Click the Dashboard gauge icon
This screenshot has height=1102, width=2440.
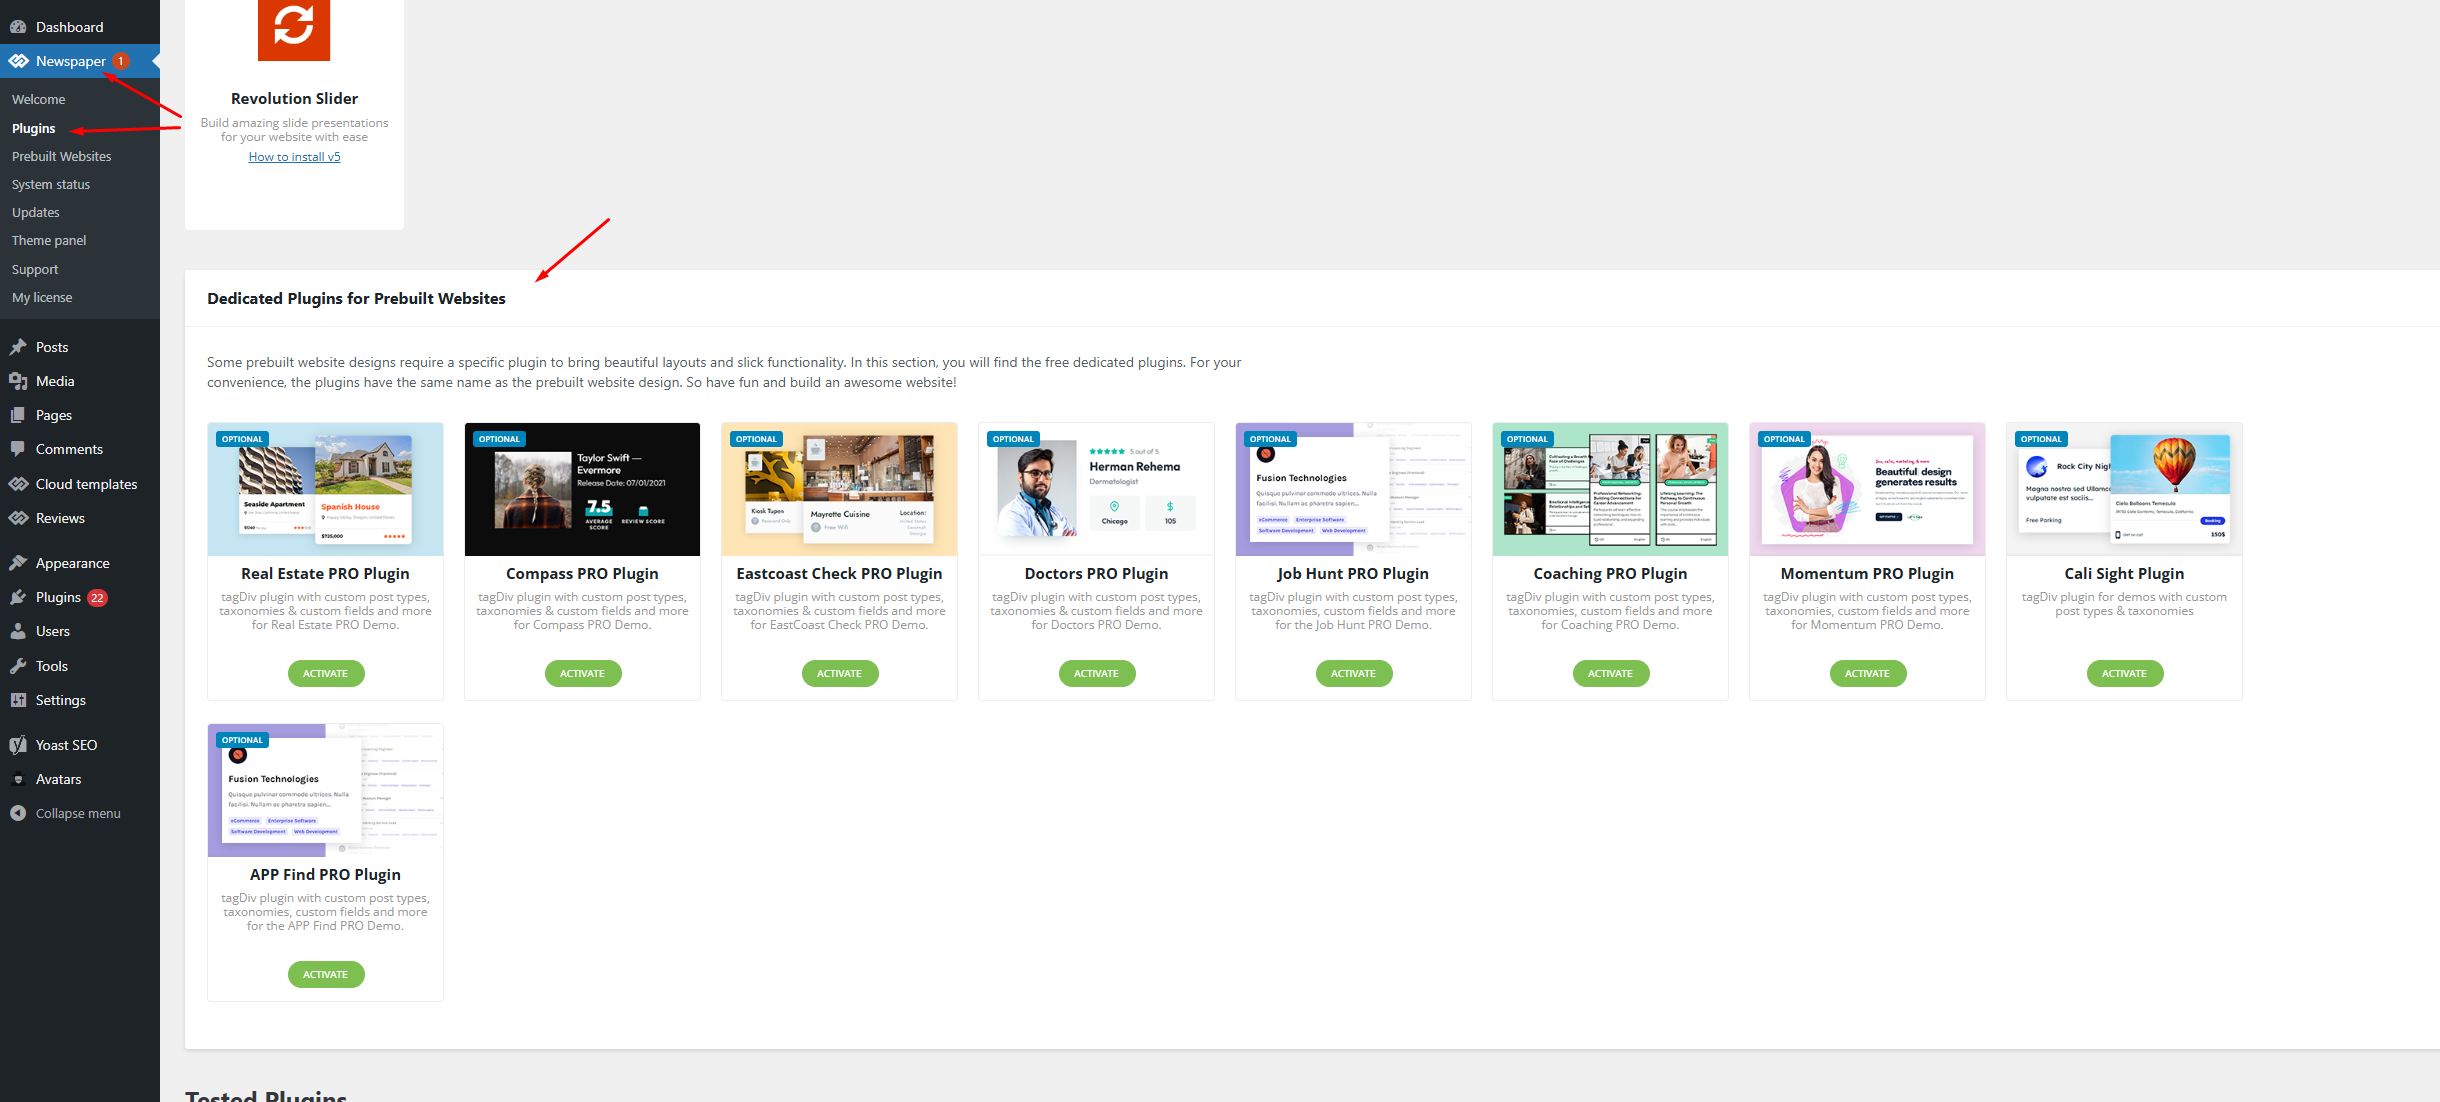[x=18, y=27]
